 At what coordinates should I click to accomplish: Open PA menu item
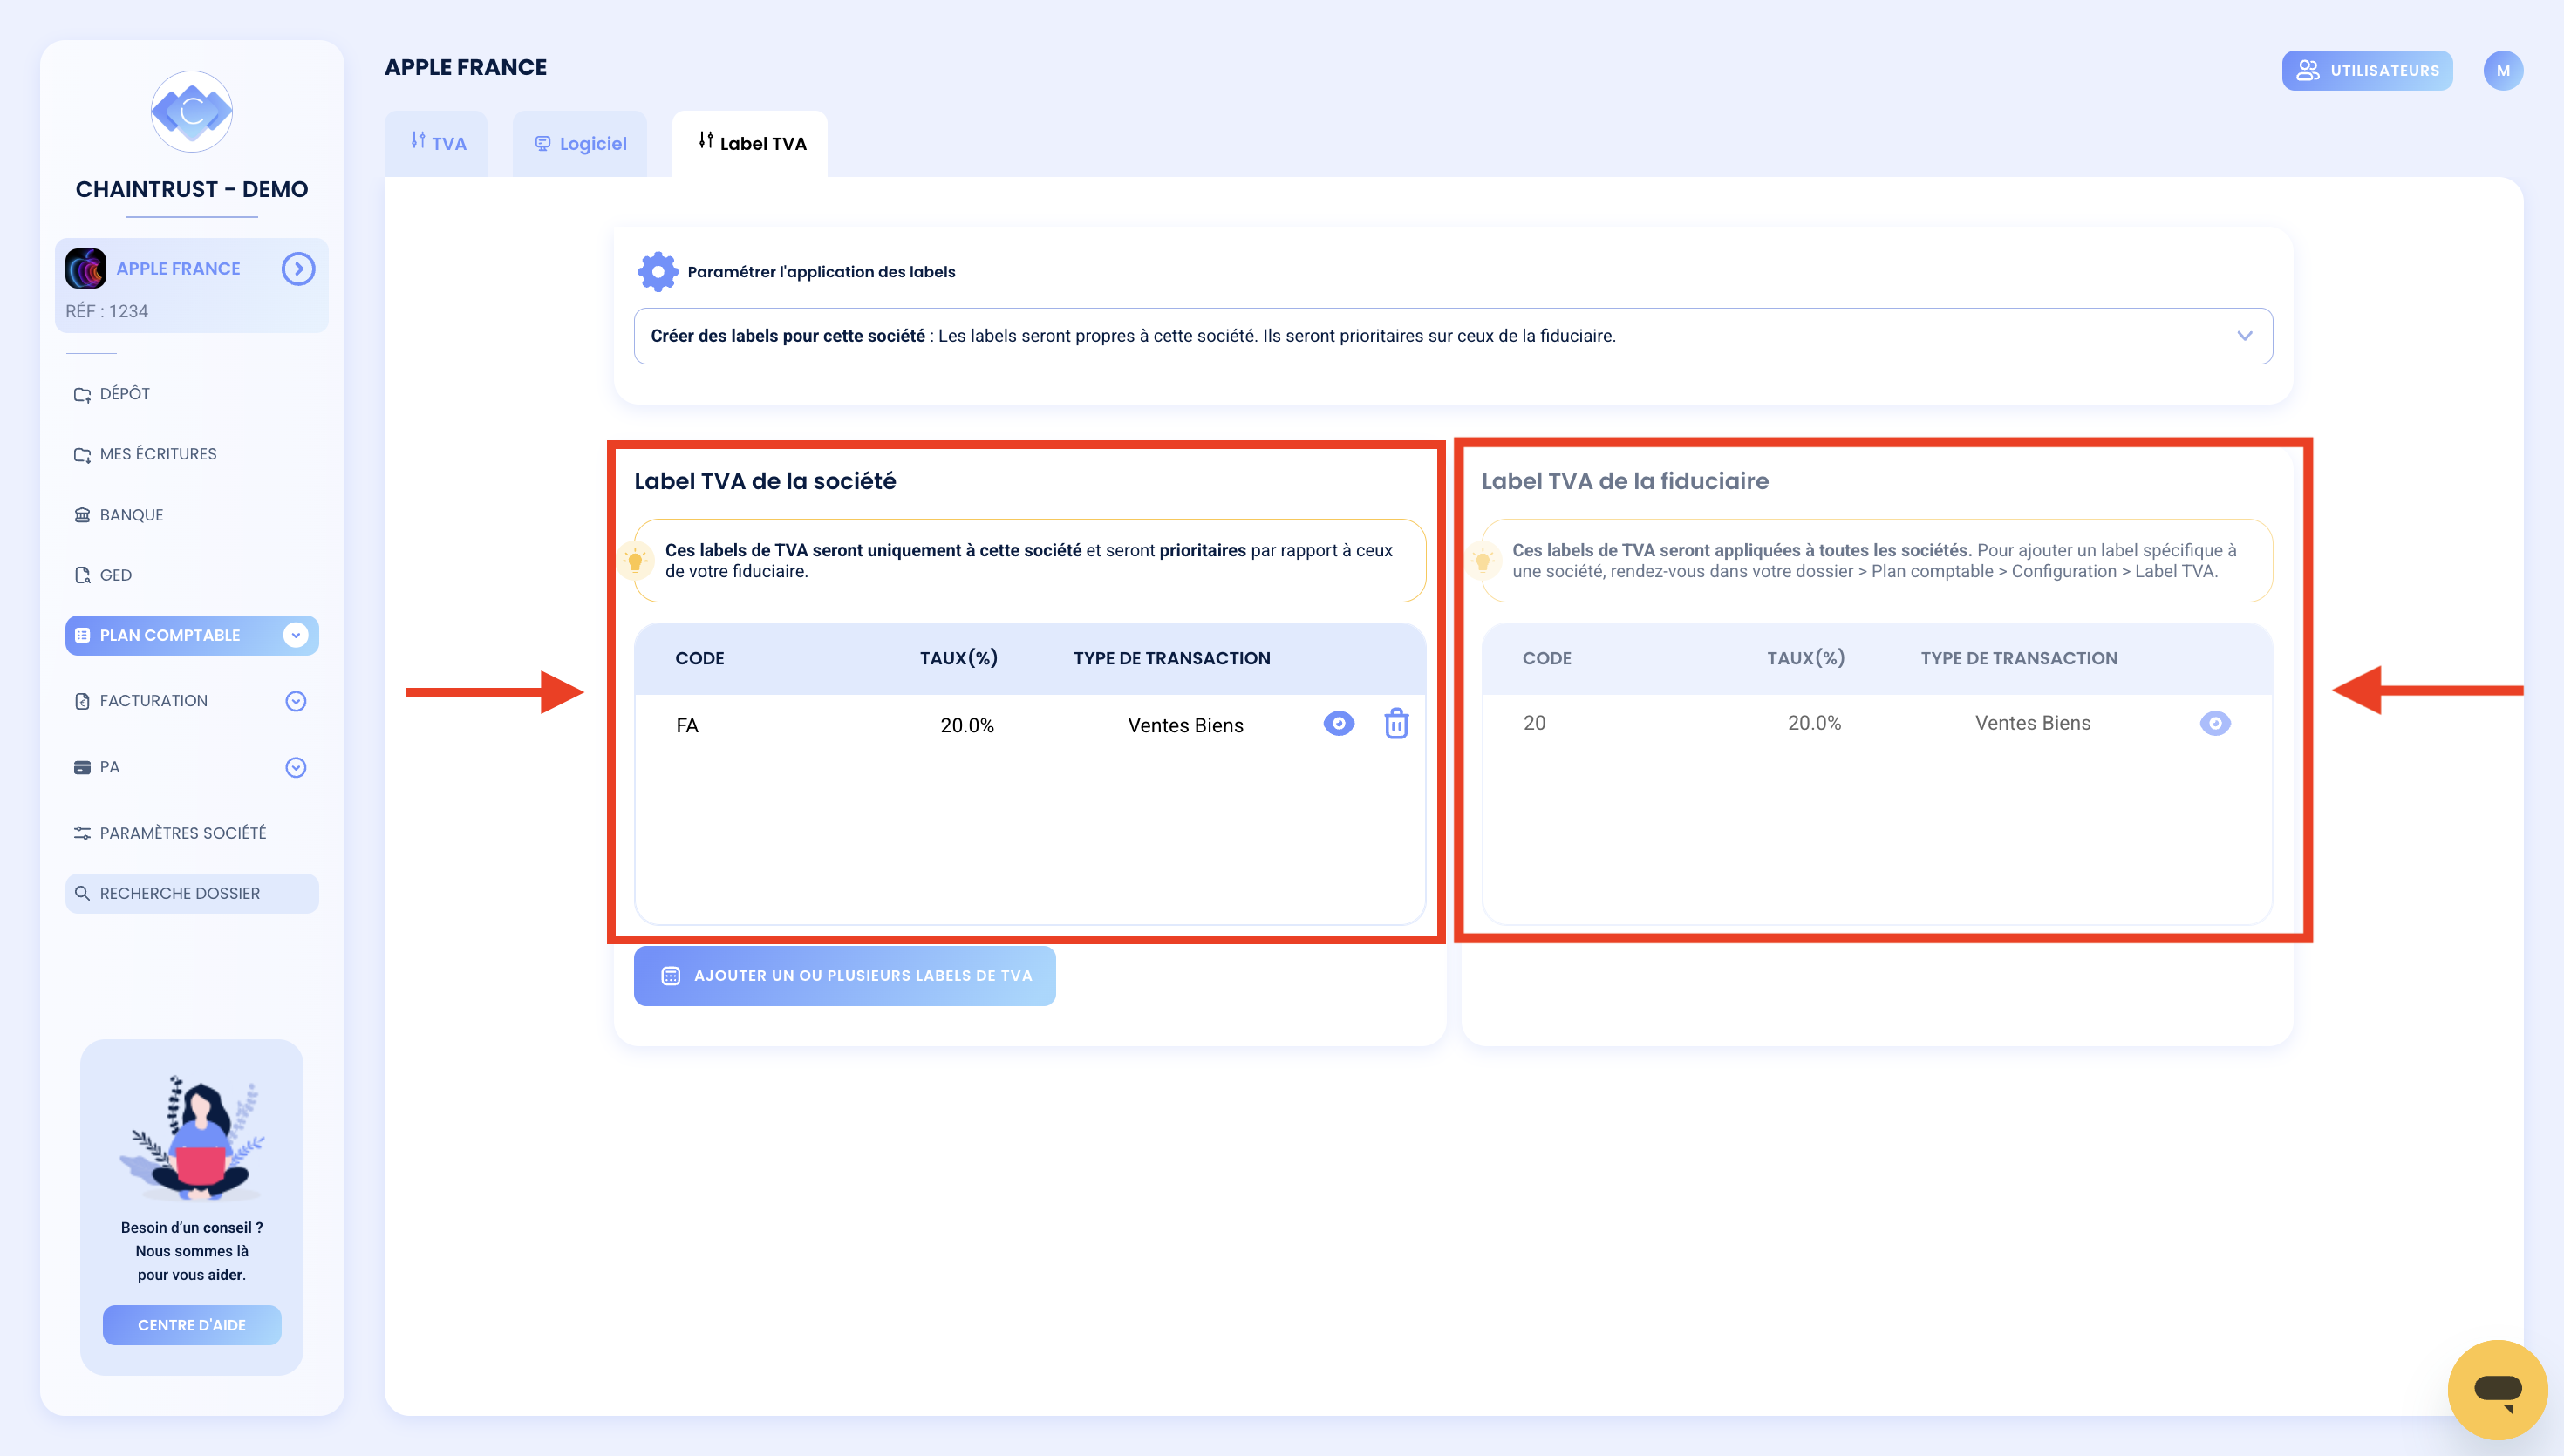pos(192,767)
